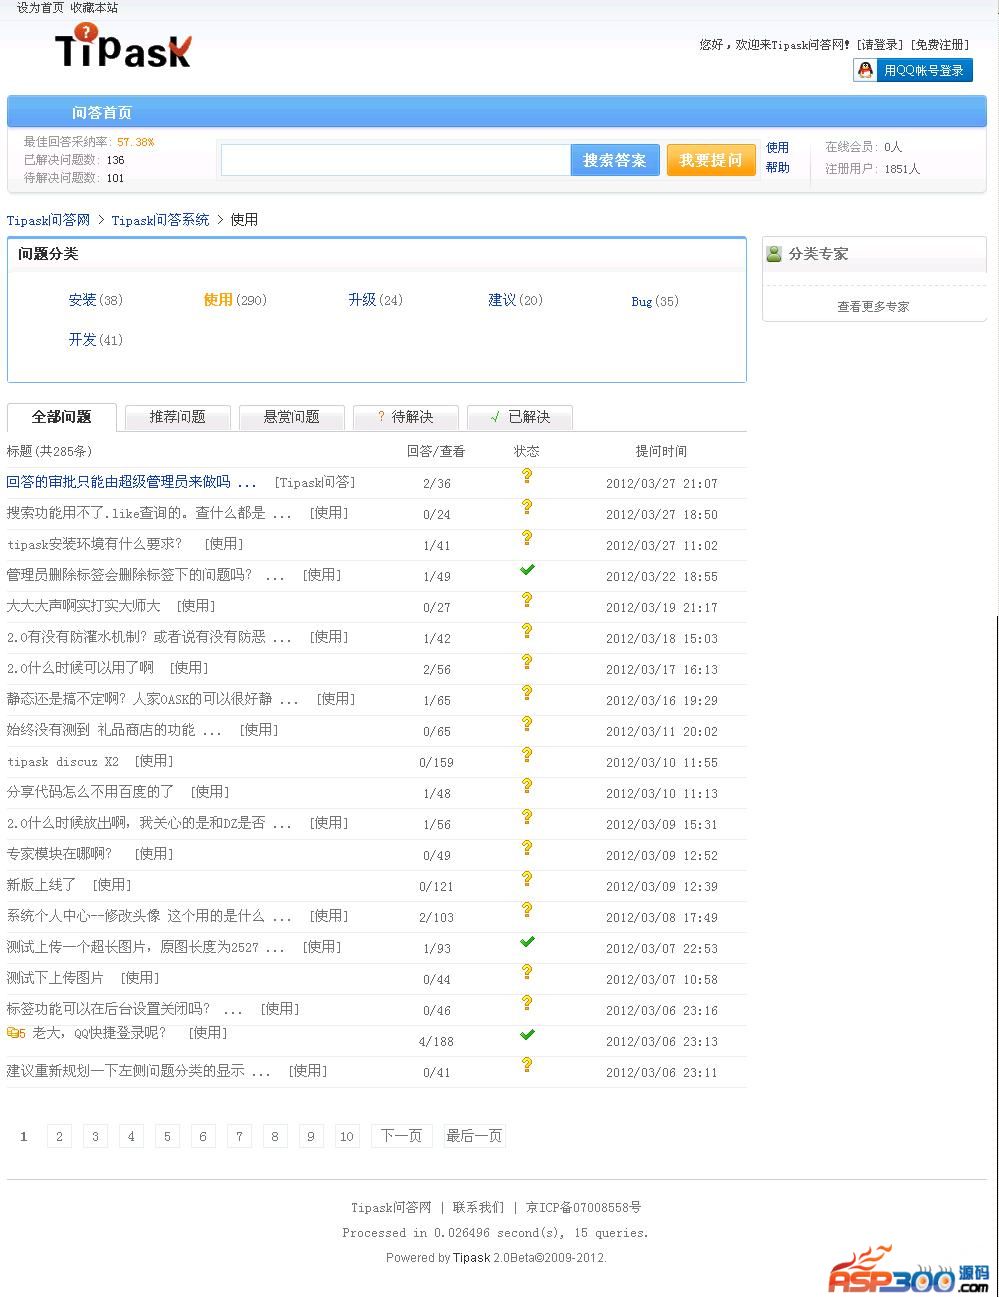Click status icon for 大大大声啊 question
Screen dimensions: 999x1297
point(527,600)
